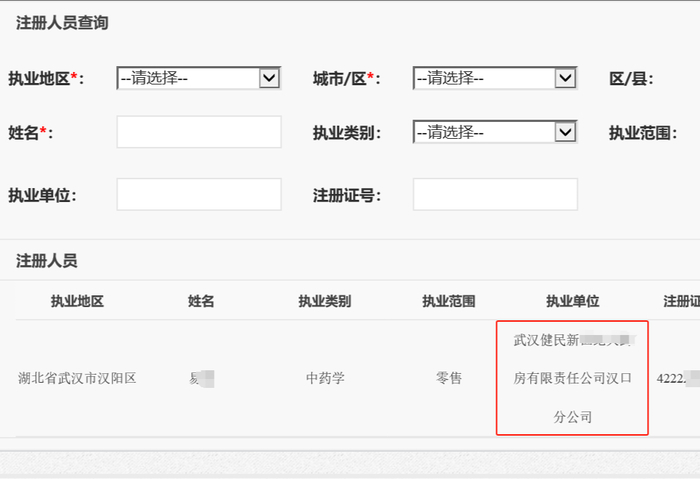The width and height of the screenshot is (700, 479).
Task: Click the 注册人员查询 heading
Action: click(62, 23)
